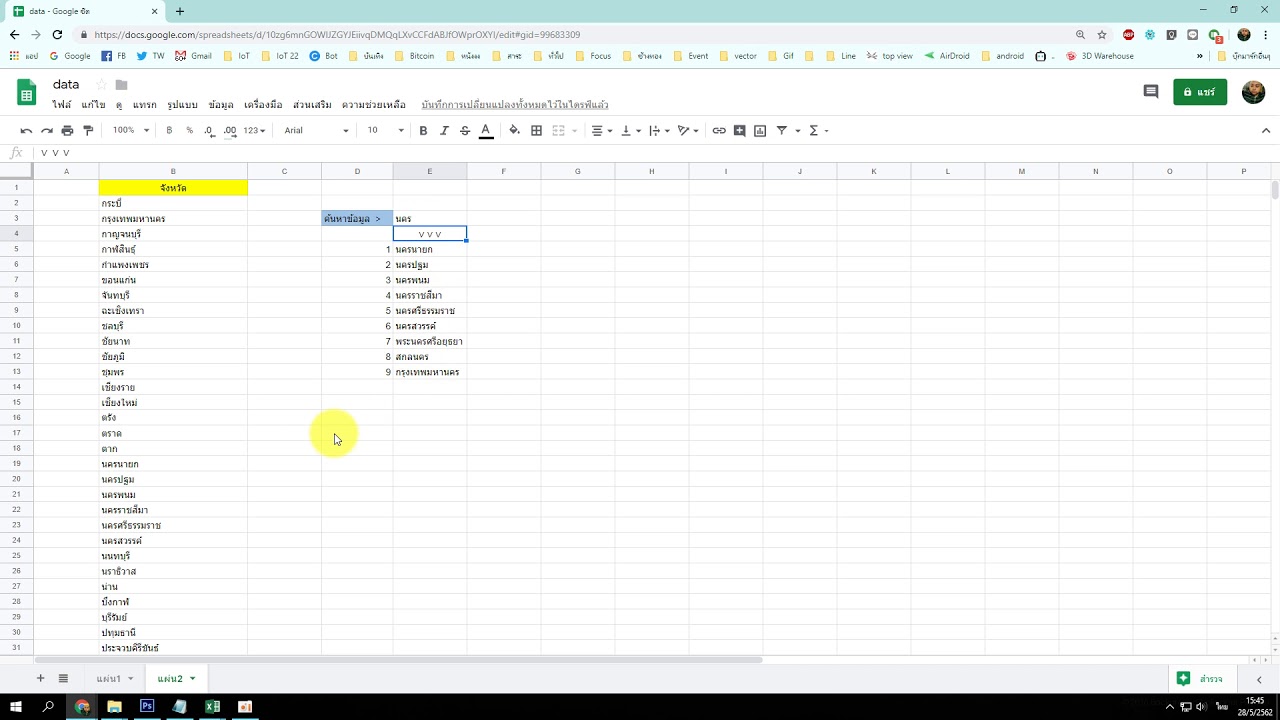Toggle Bold formatting

click(x=423, y=130)
